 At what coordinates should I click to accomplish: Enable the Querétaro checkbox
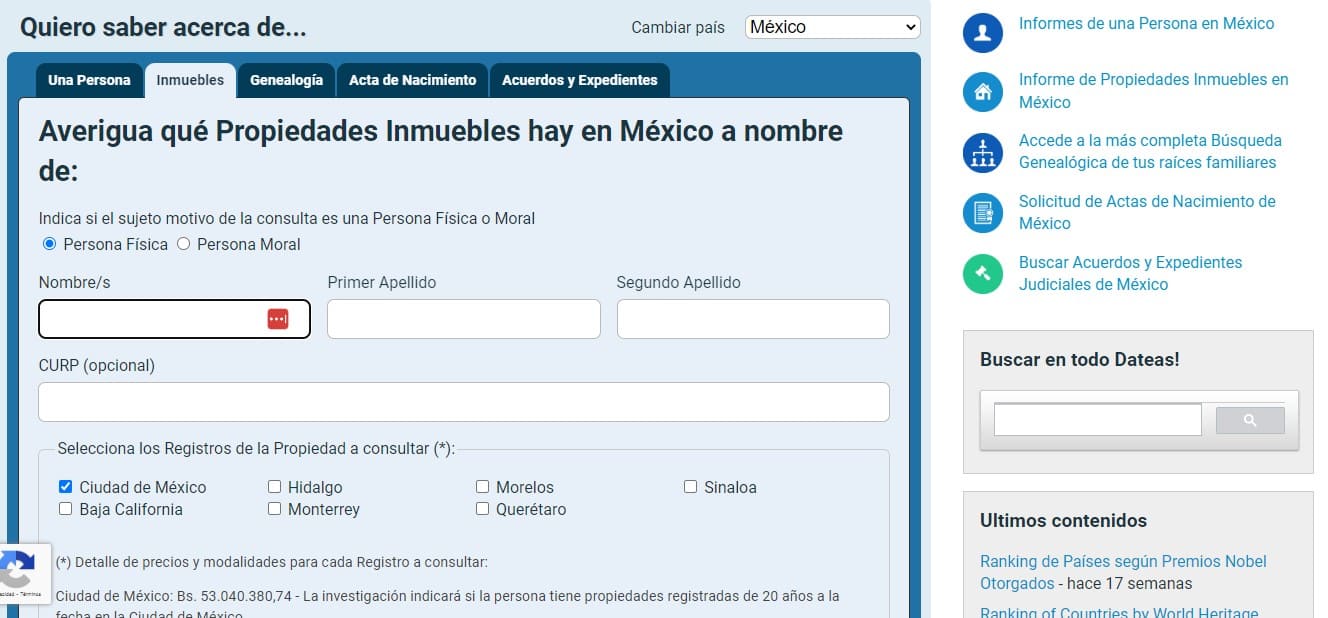[x=482, y=509]
